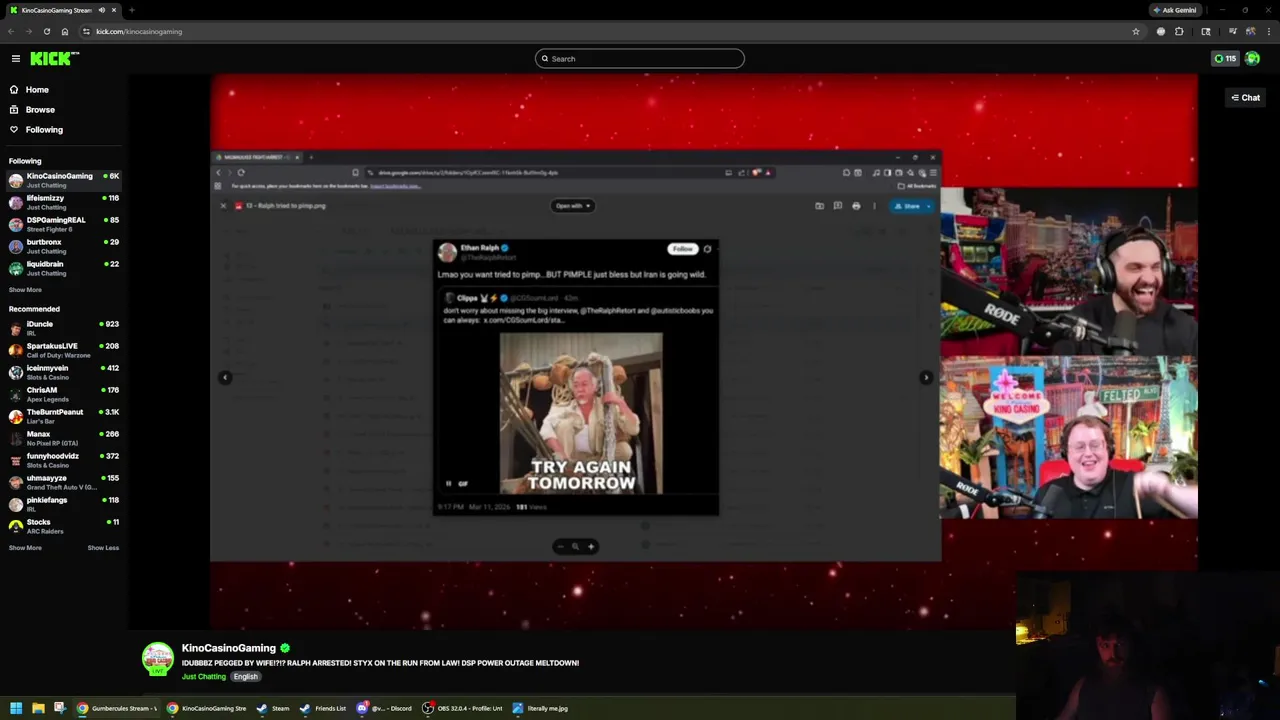
Task: Open Steam Friends List from taskbar
Action: 323,708
